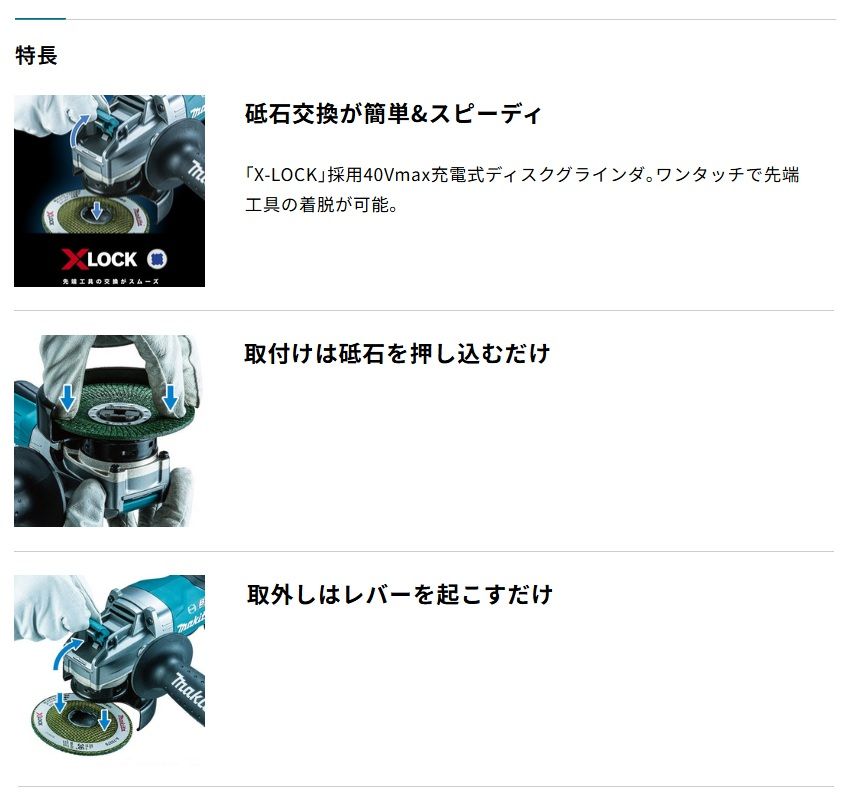Select the 取付けは砥石を押し込むだけ heading
The width and height of the screenshot is (850, 803).
(x=397, y=354)
